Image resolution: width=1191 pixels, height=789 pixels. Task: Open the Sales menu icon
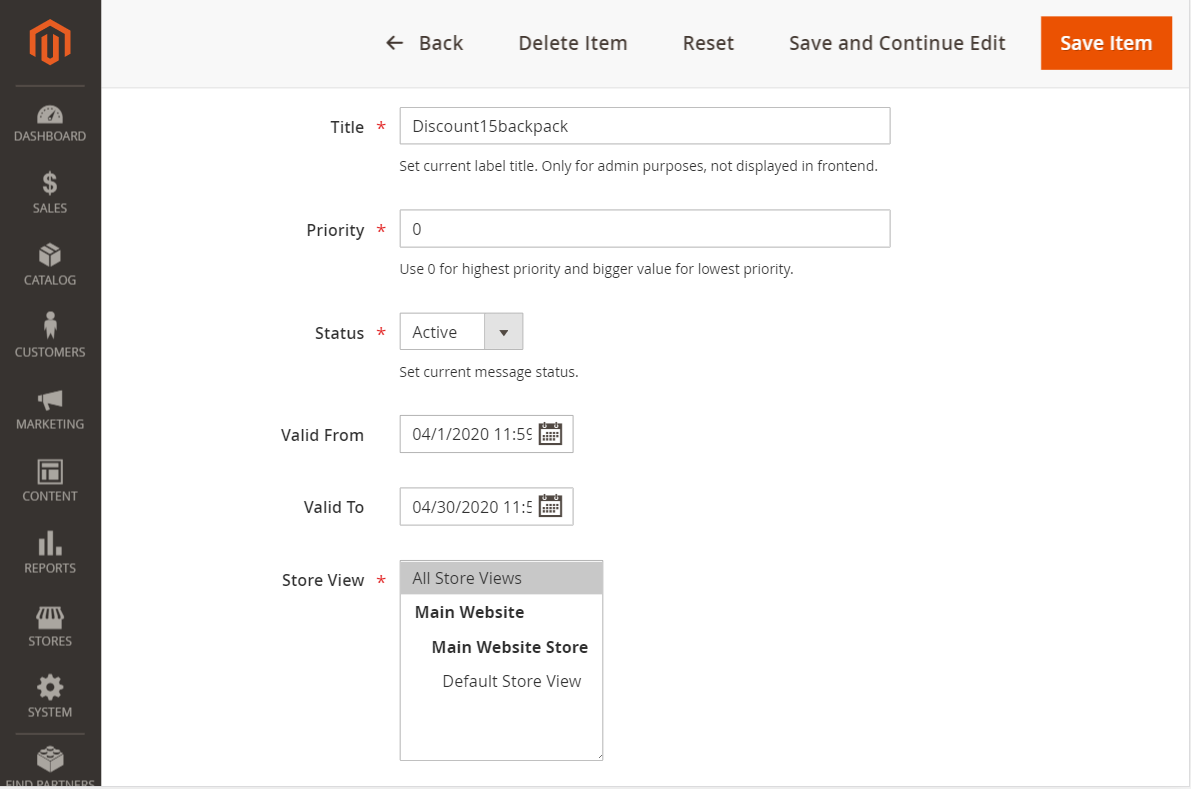pyautogui.click(x=50, y=184)
